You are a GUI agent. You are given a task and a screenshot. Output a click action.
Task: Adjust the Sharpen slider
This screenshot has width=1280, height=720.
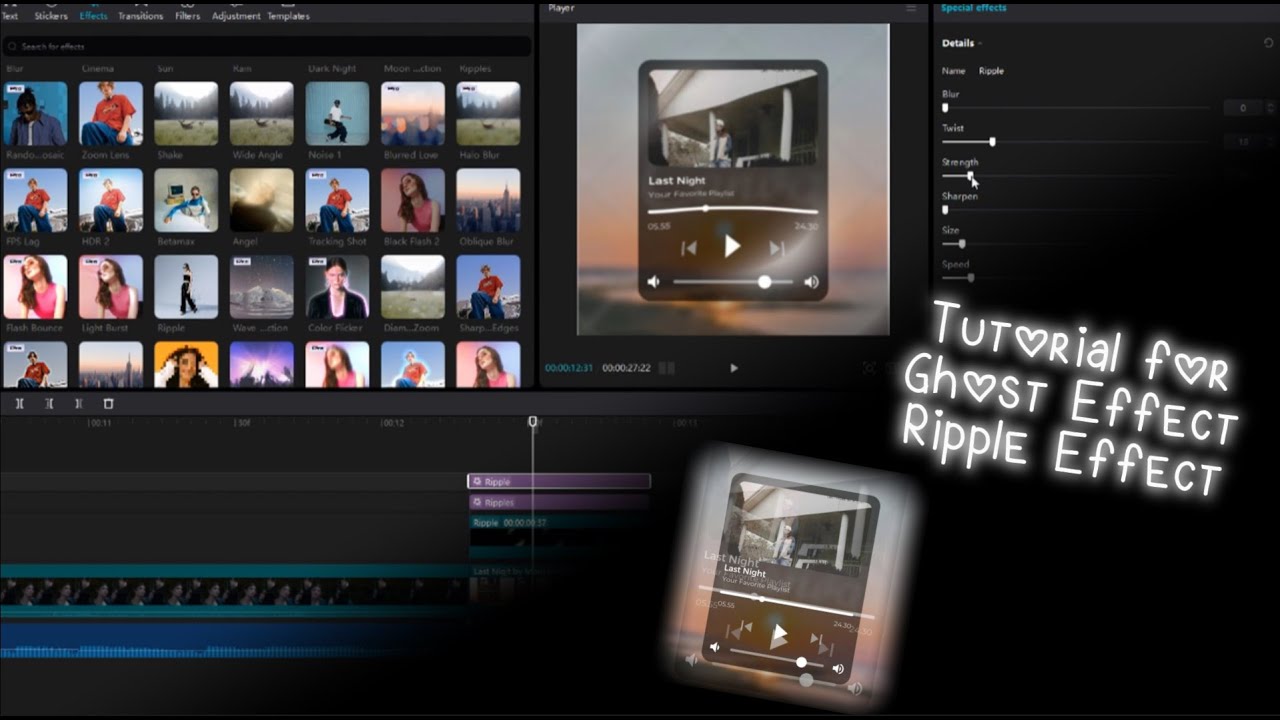[x=1077, y=210]
